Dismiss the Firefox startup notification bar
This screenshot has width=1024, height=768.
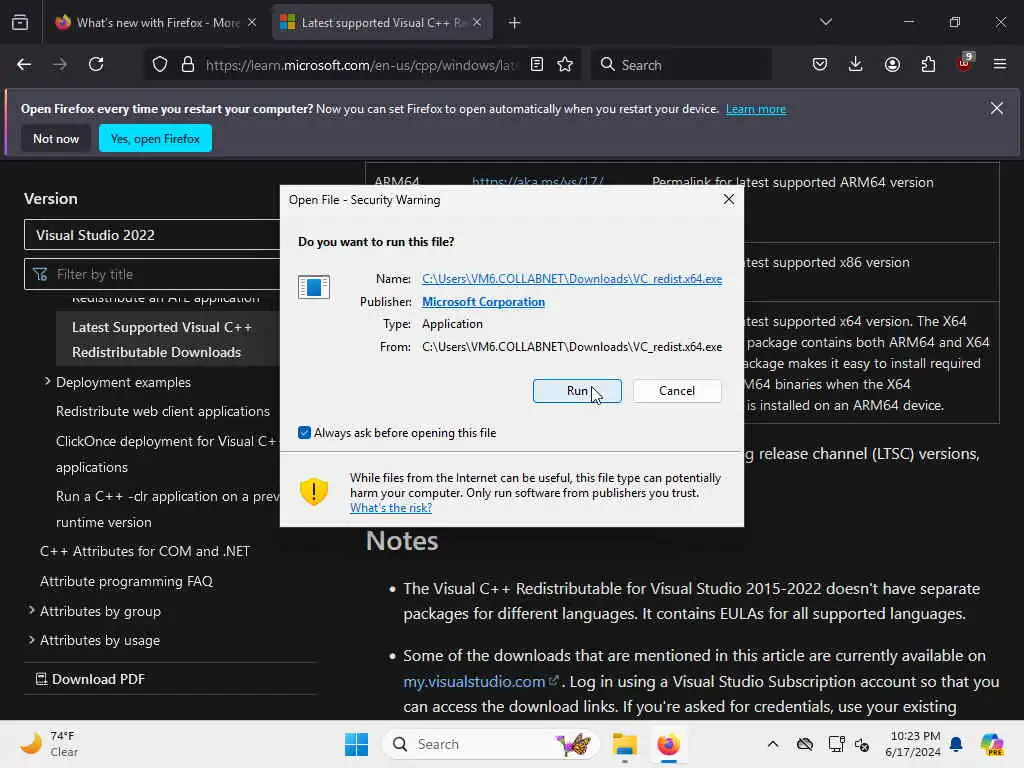(x=996, y=108)
